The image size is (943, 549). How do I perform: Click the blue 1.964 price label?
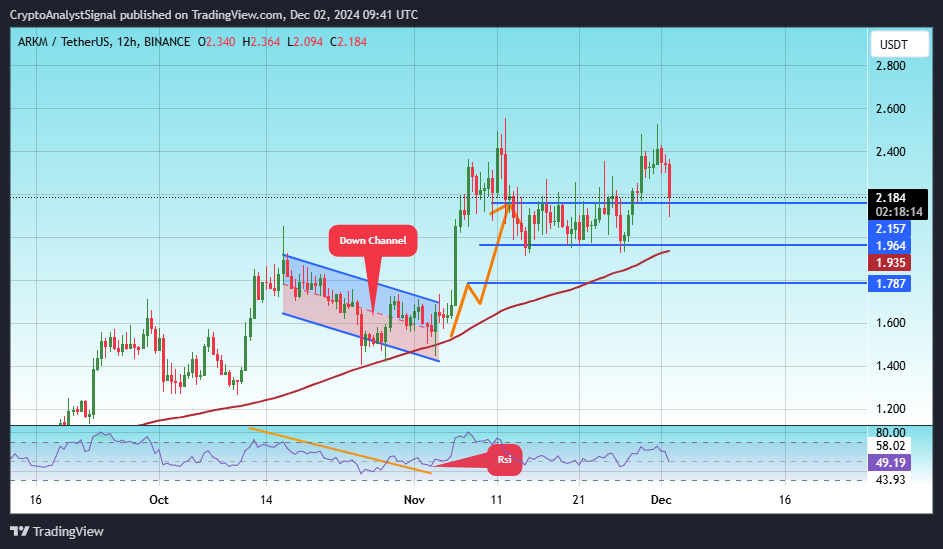890,245
